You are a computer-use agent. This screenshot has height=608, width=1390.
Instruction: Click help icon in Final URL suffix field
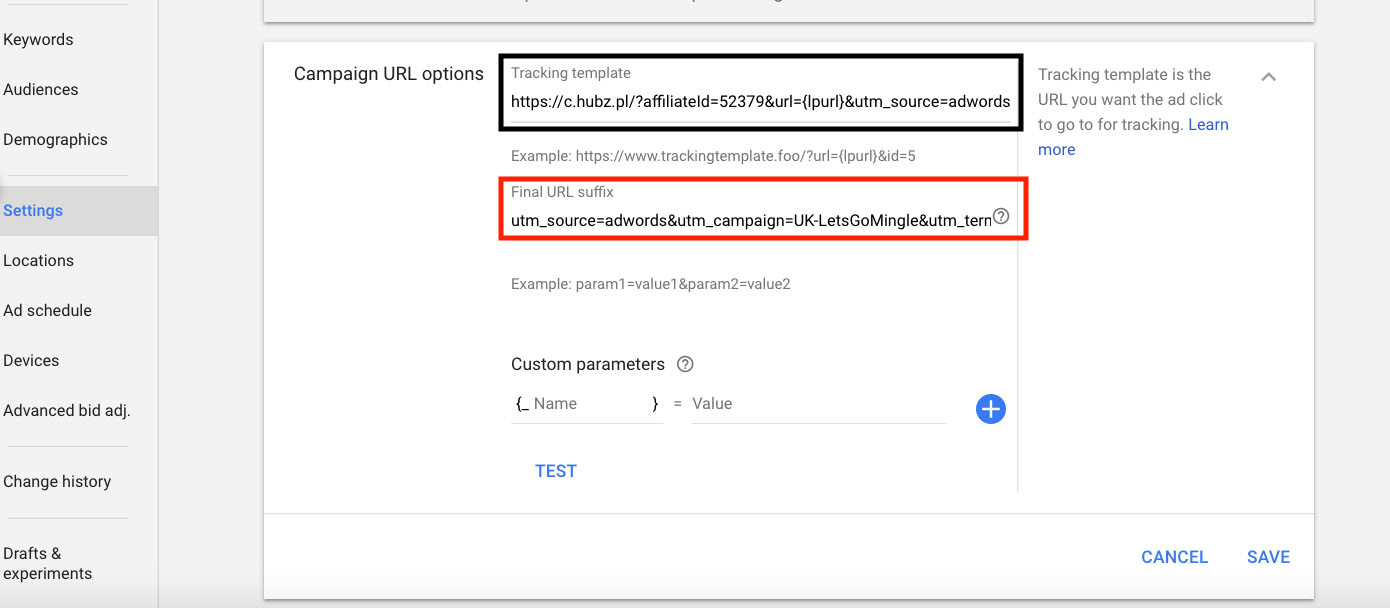click(1000, 216)
